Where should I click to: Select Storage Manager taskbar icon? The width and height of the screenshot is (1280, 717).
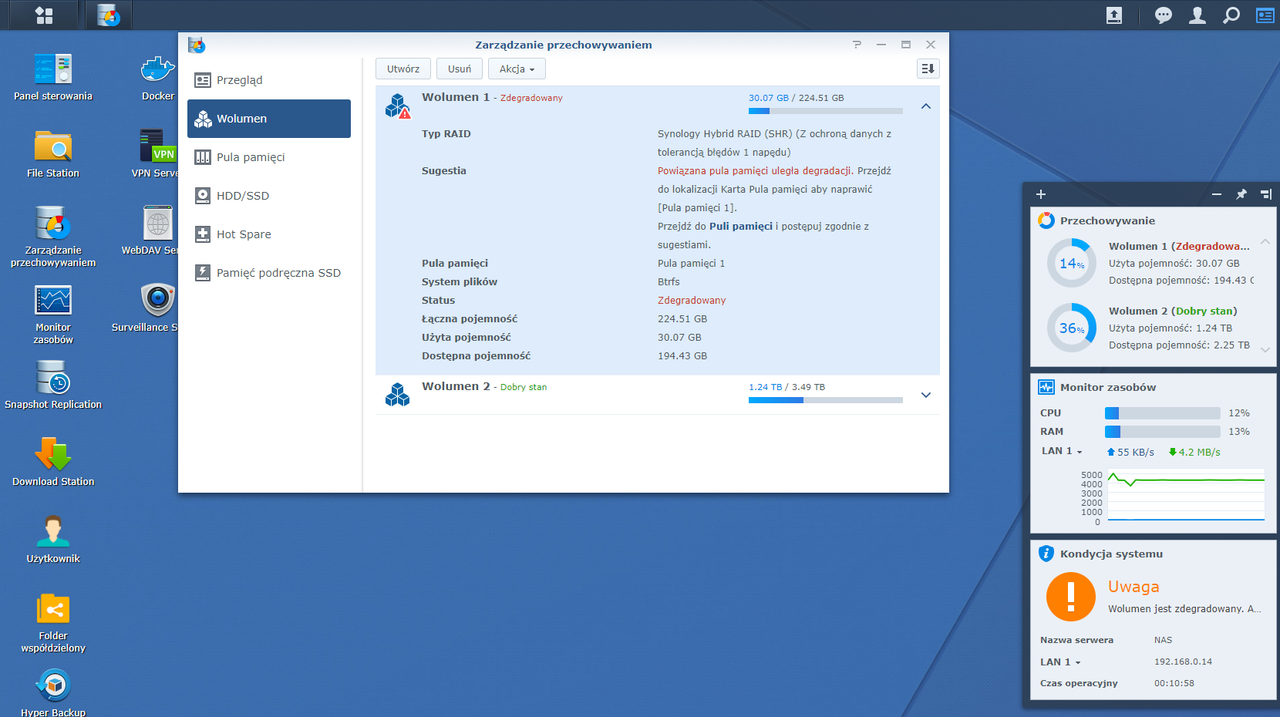click(x=109, y=15)
